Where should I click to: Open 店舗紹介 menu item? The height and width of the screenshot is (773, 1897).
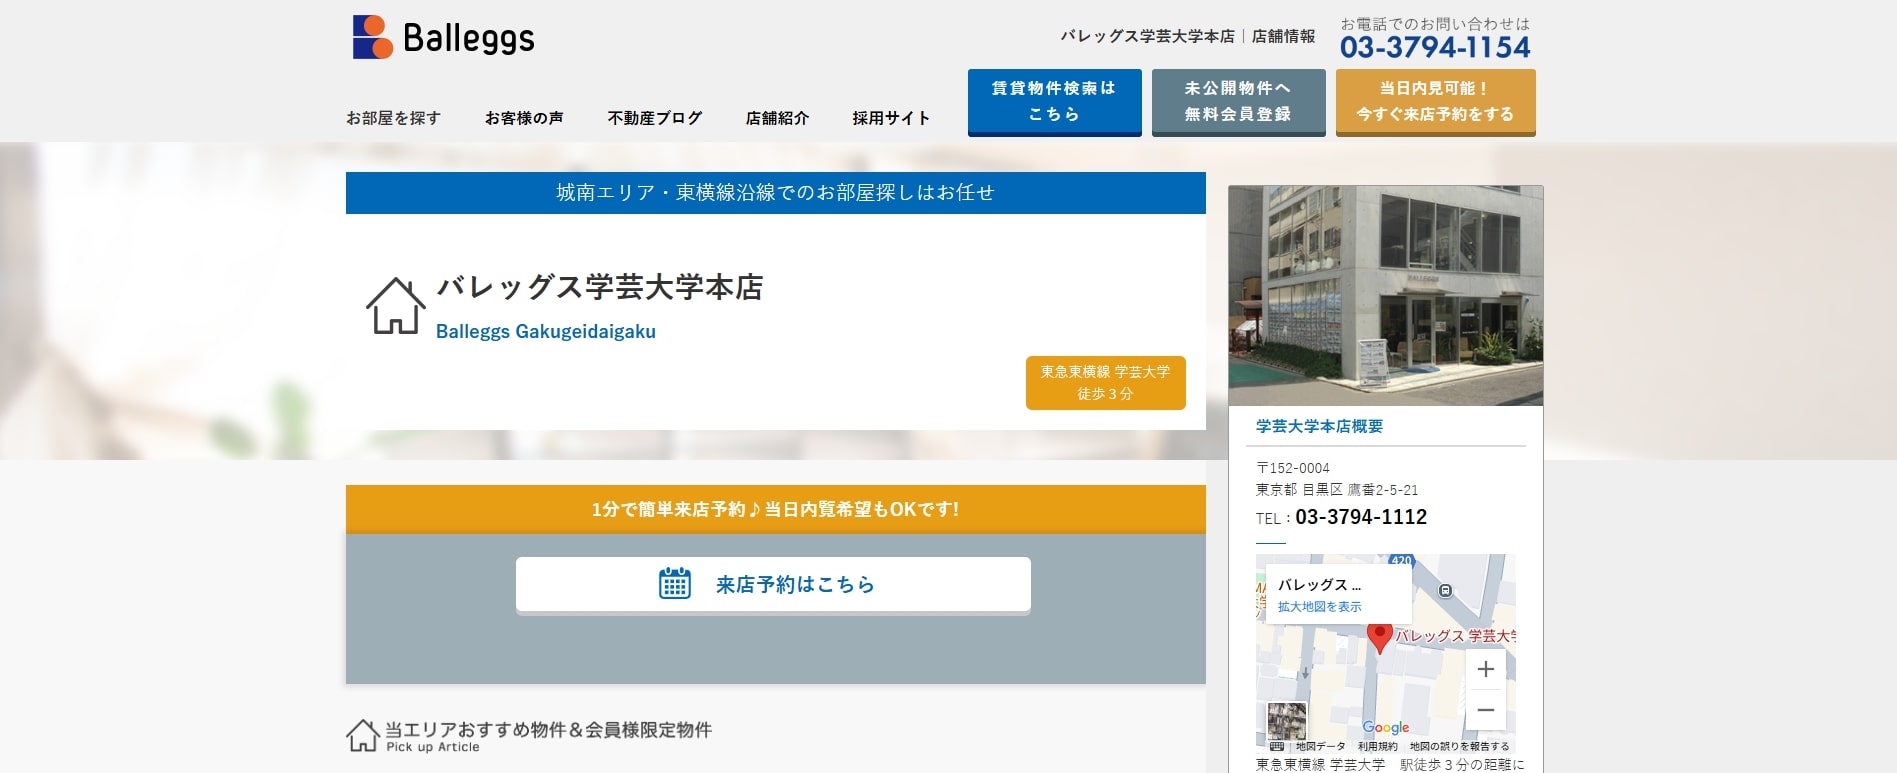pos(777,118)
